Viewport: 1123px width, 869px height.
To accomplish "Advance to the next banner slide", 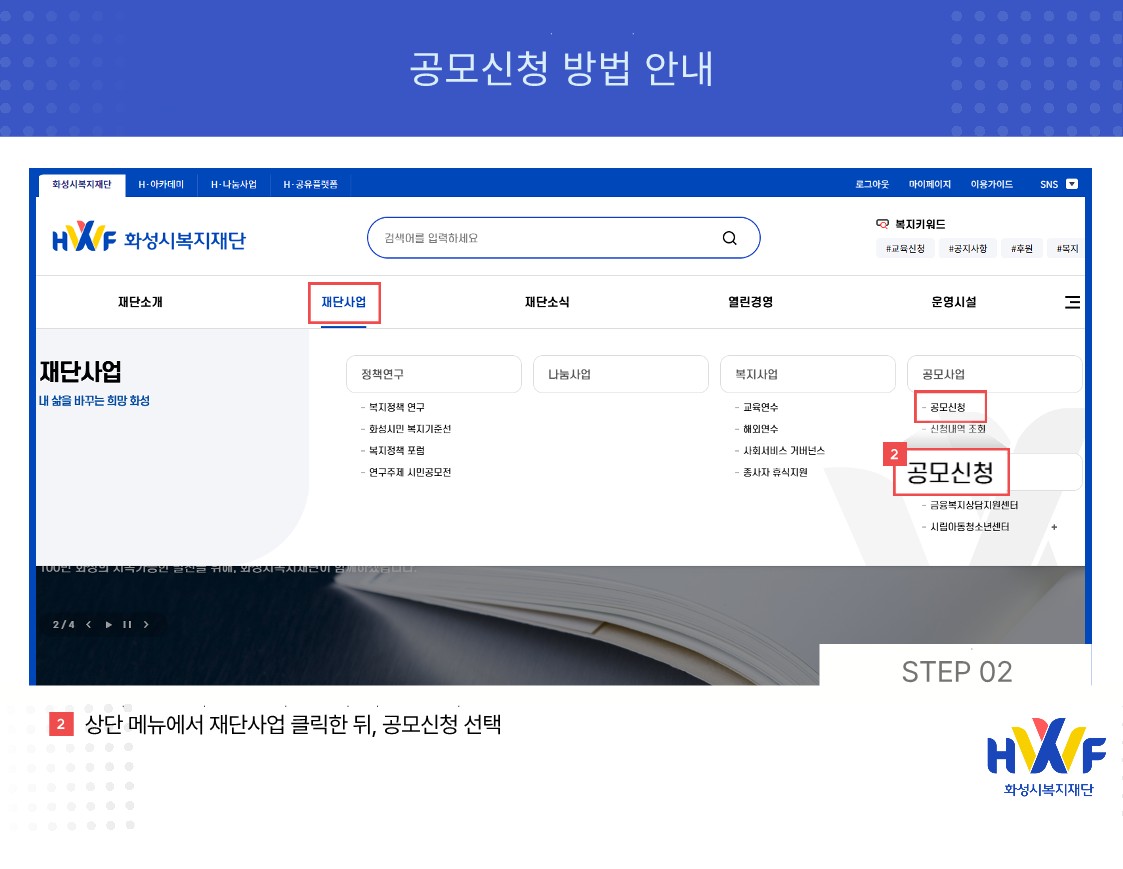I will coord(145,624).
